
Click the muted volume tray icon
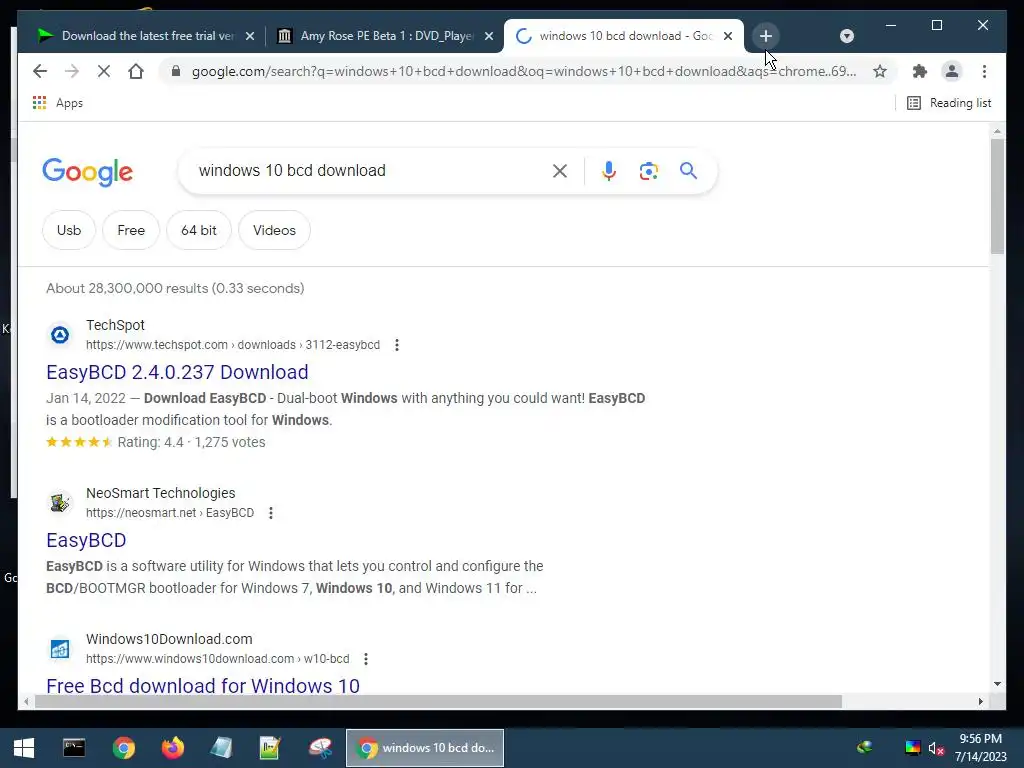[936, 748]
